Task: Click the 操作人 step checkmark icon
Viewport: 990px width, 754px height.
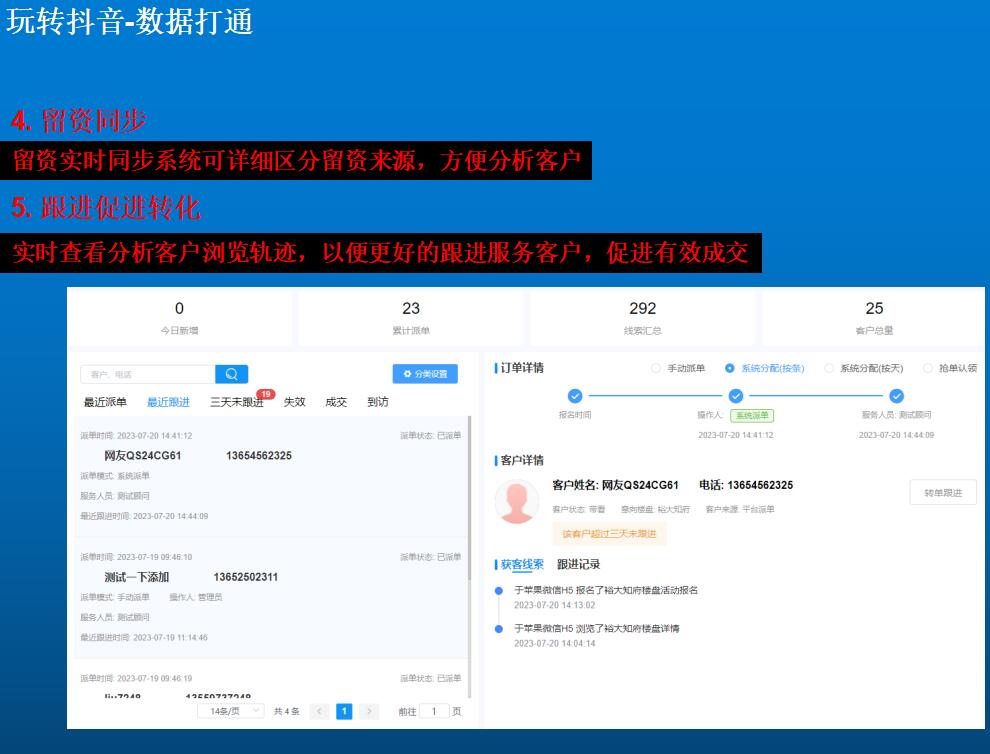Action: [735, 396]
